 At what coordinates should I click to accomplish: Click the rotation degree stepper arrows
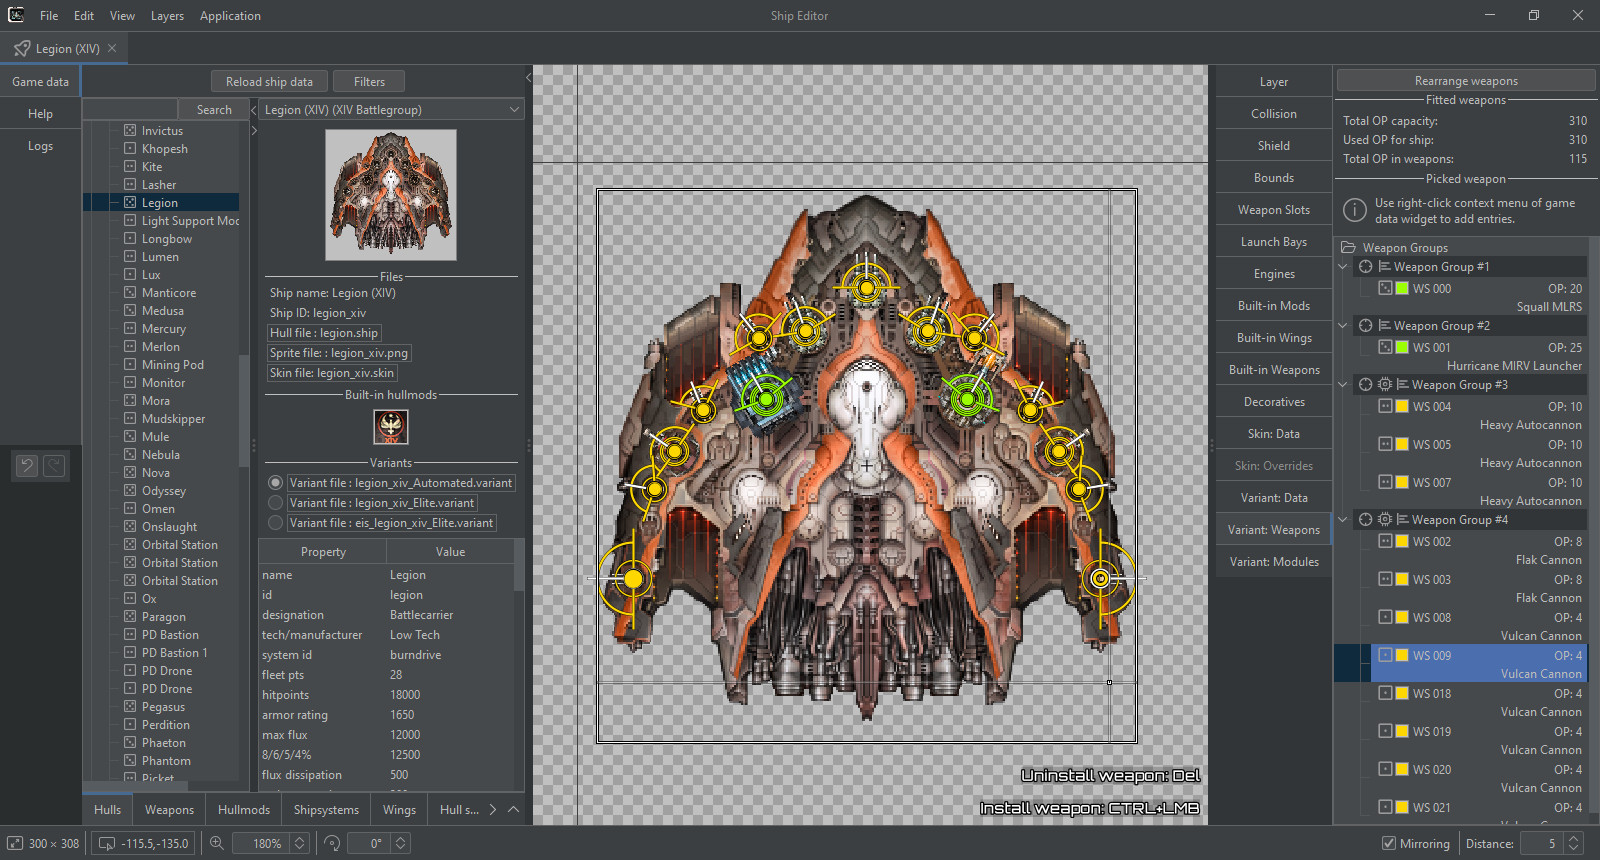pyautogui.click(x=401, y=843)
